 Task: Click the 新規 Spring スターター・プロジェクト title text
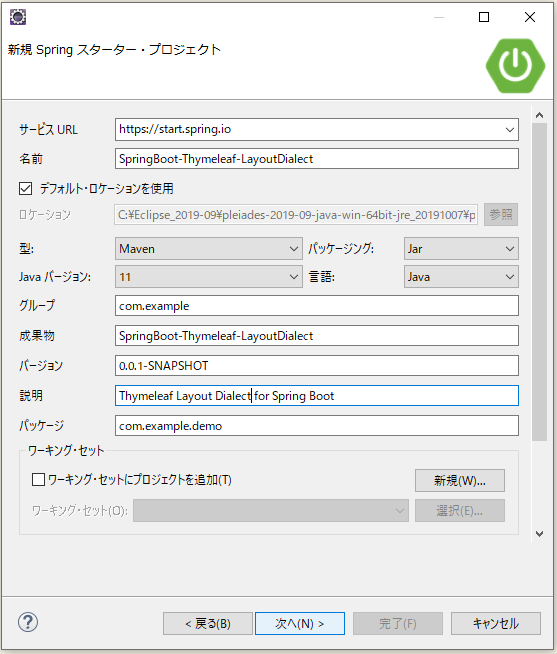click(x=114, y=50)
